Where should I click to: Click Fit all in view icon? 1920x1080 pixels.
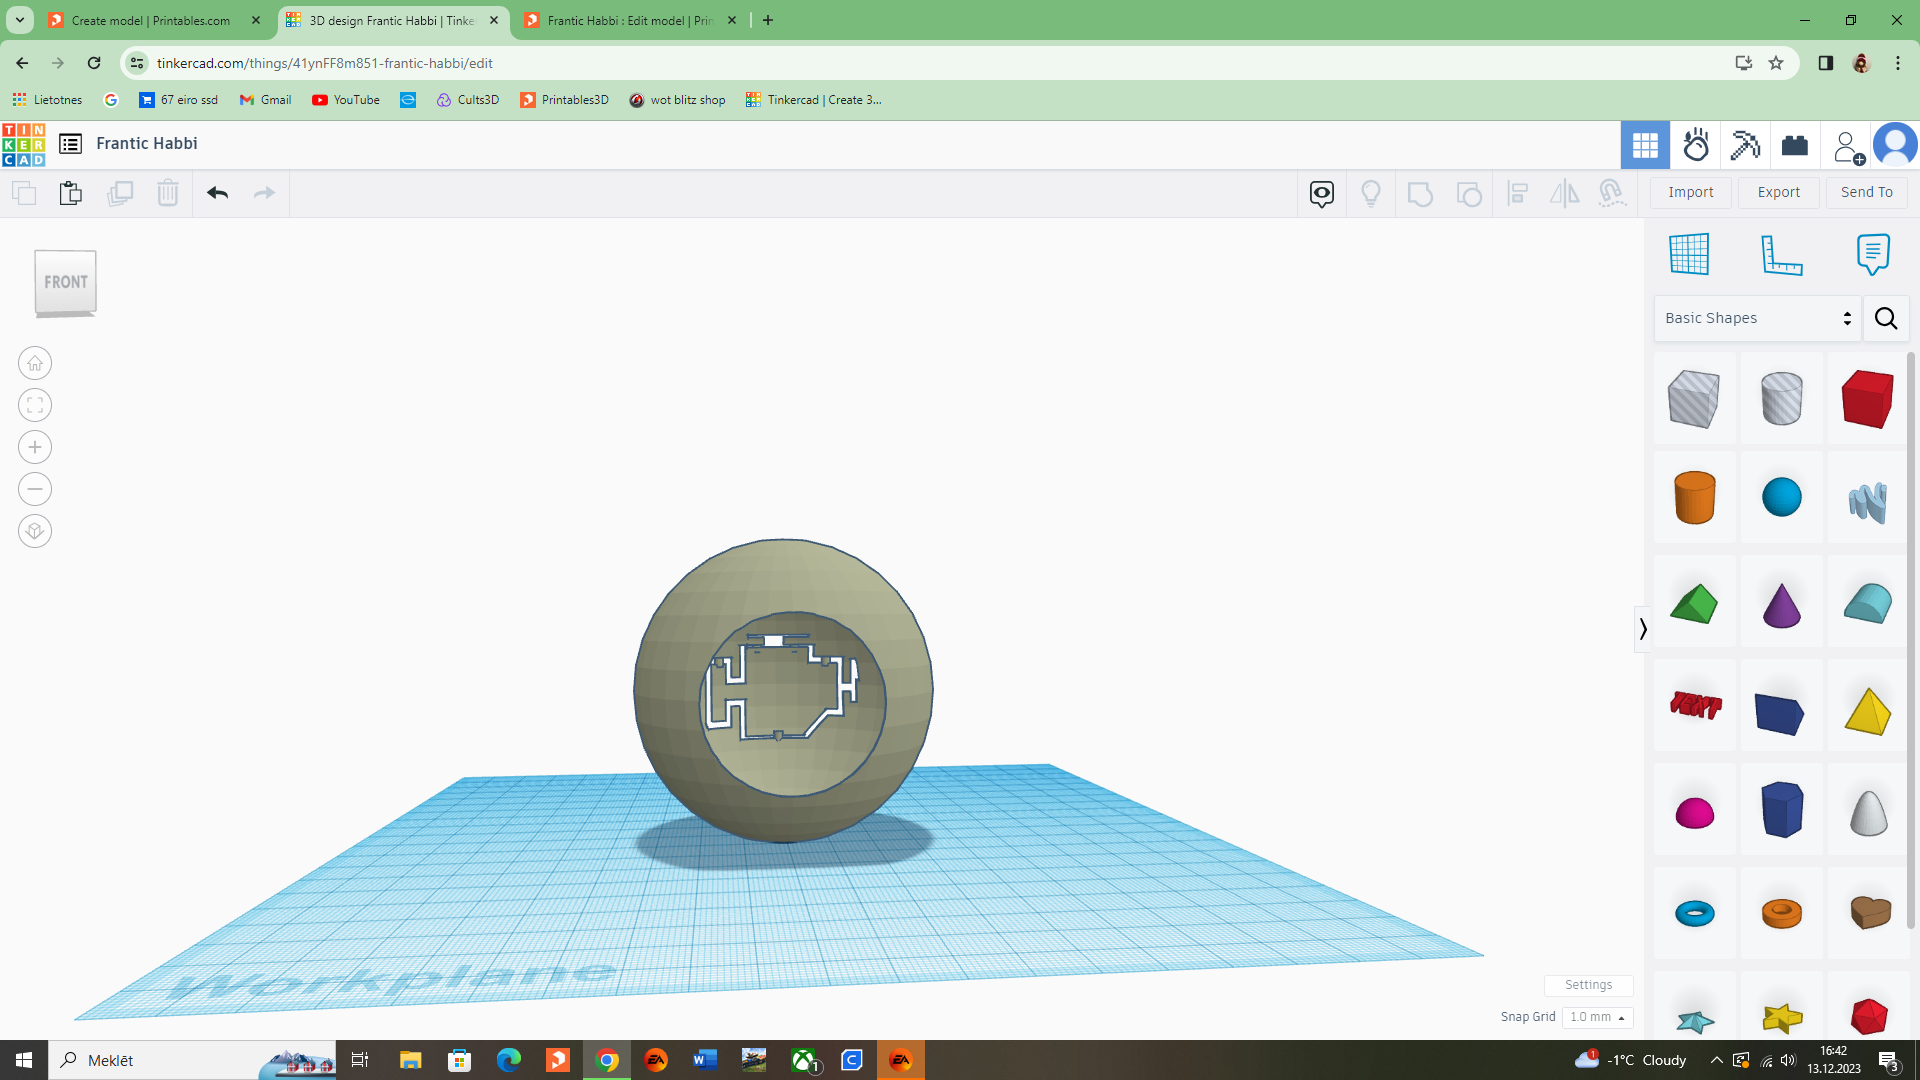click(x=35, y=405)
